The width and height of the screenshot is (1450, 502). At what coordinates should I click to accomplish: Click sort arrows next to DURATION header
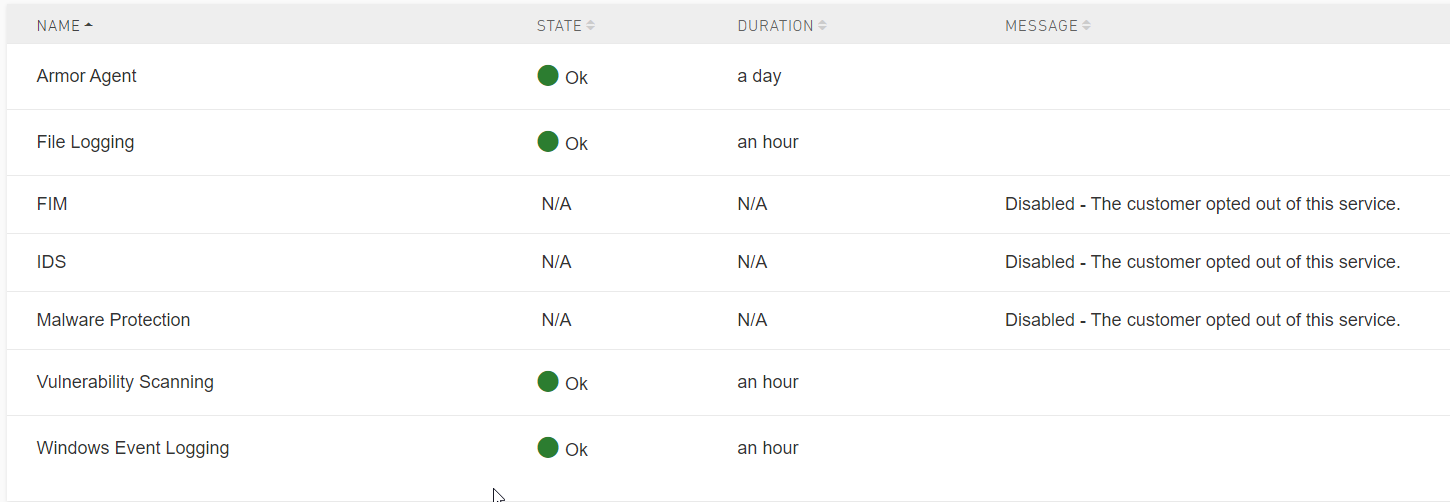click(x=823, y=26)
